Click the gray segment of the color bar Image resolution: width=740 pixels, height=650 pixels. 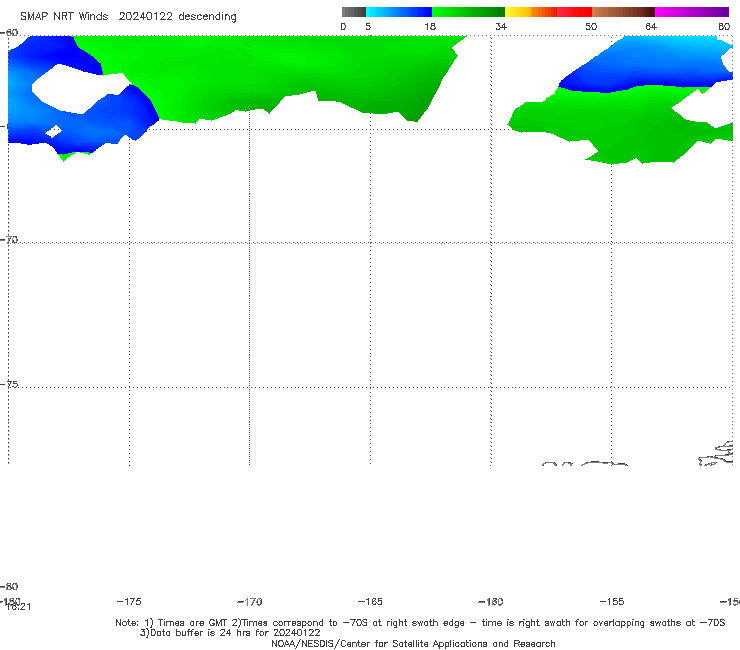tap(354, 12)
